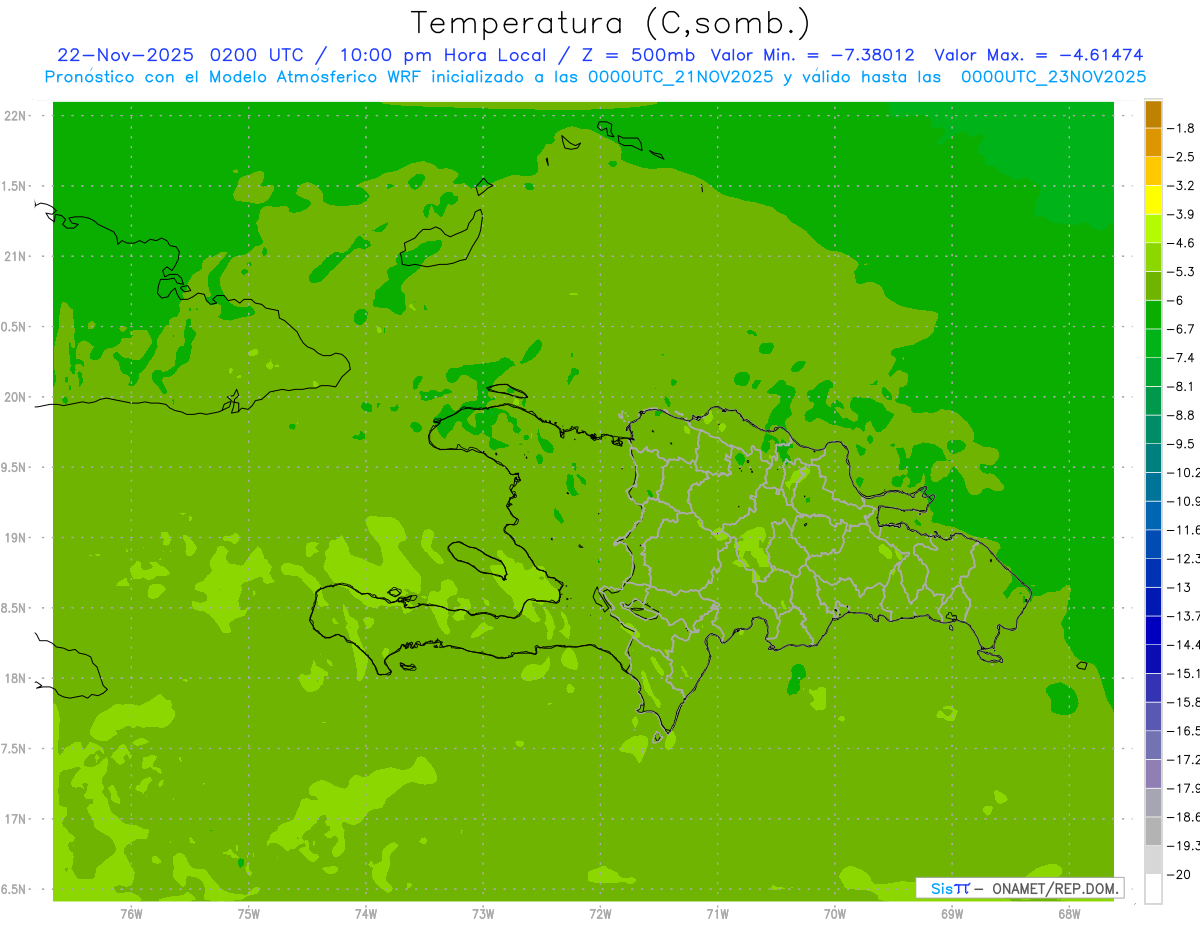Click the '75W' longitude label
Image resolution: width=1200 pixels, height=927 pixels.
point(249,913)
